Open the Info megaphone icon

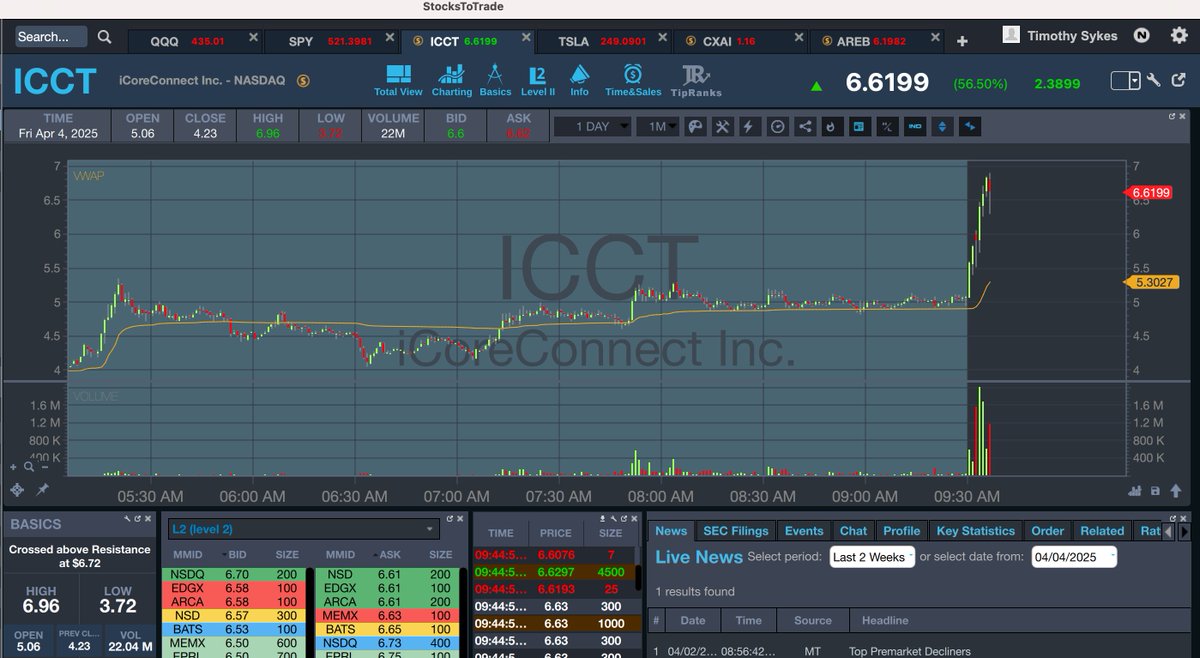[579, 80]
